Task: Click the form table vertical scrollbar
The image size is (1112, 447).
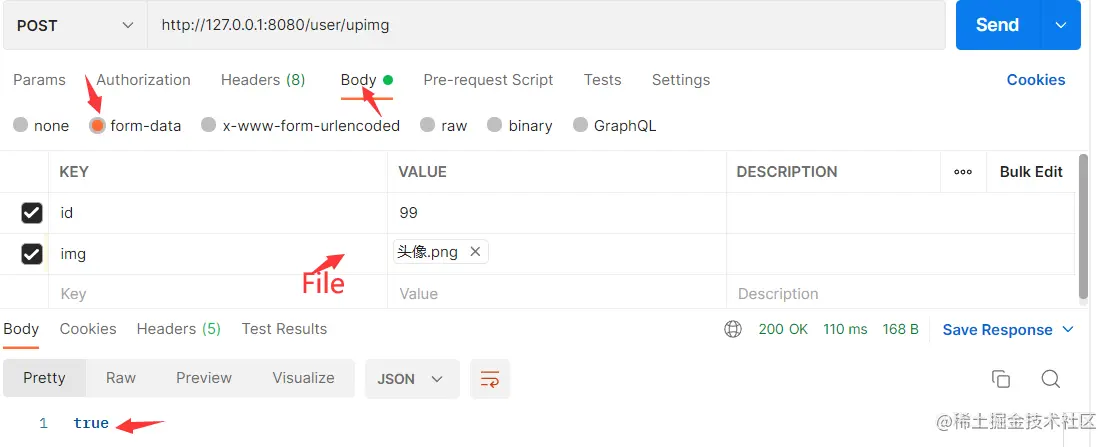Action: (x=1083, y=227)
